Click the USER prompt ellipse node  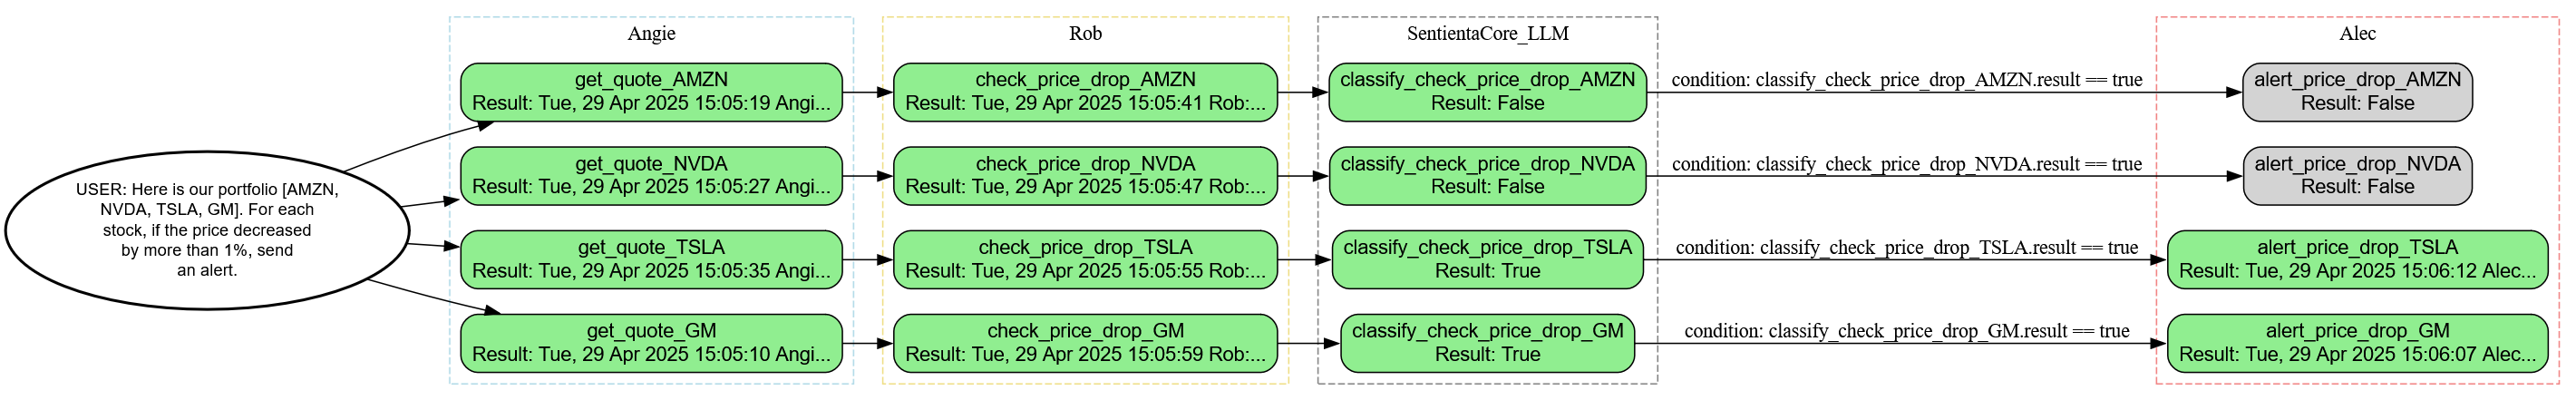click(207, 229)
